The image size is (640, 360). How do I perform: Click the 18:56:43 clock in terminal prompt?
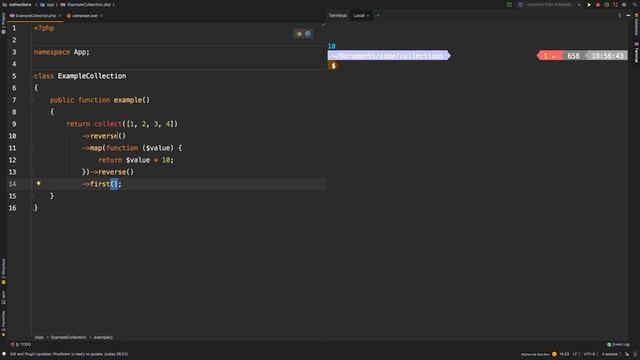607,56
